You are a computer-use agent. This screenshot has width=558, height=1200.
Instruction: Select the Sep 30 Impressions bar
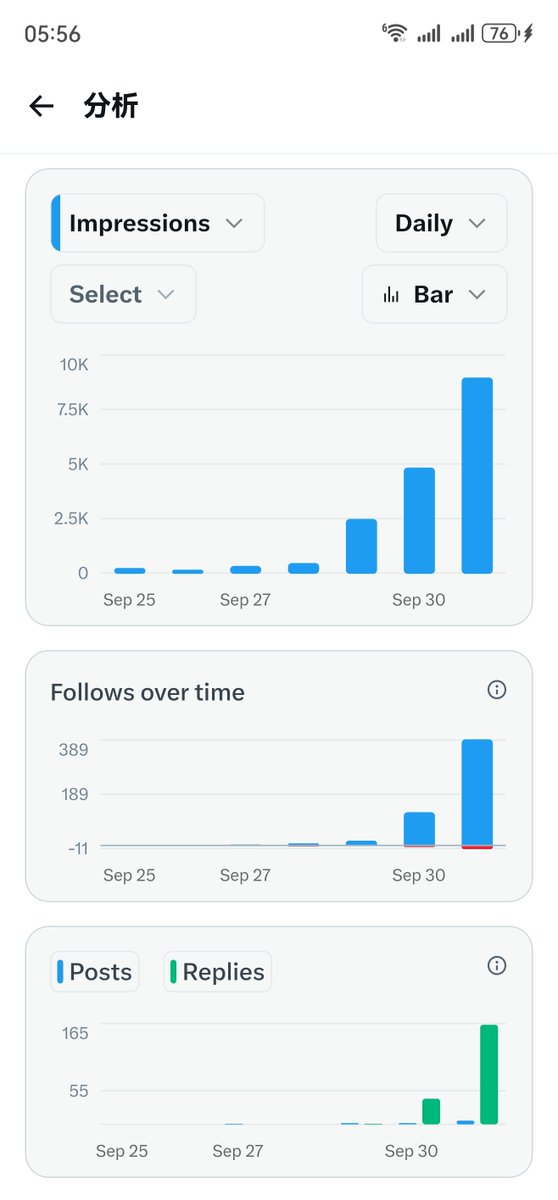tap(419, 521)
